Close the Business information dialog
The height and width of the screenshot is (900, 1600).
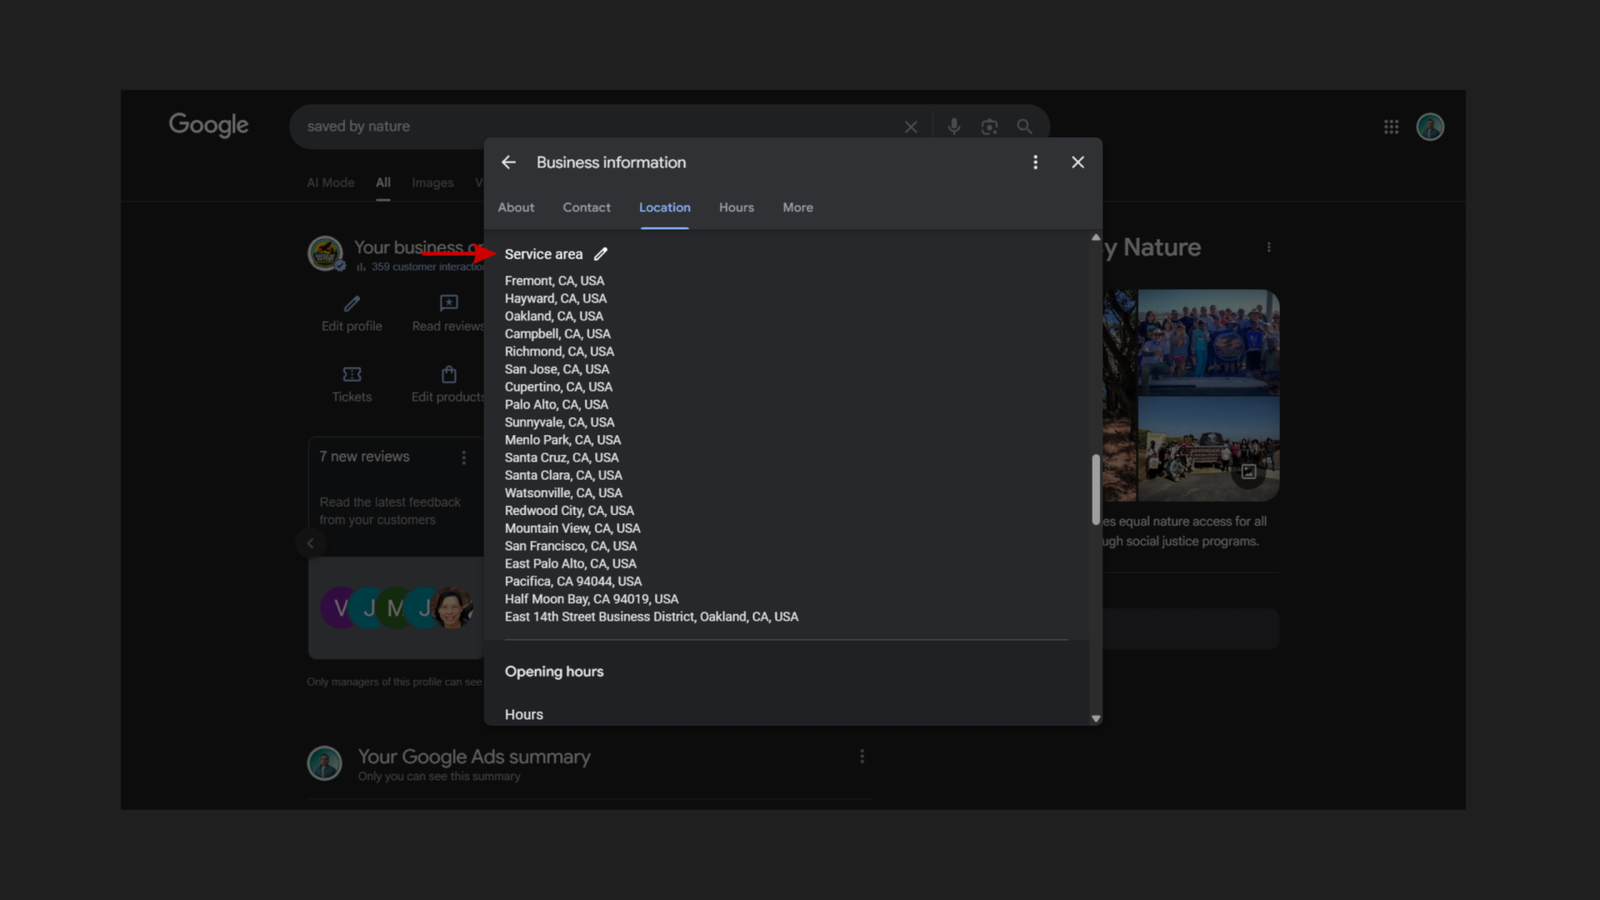1077,162
